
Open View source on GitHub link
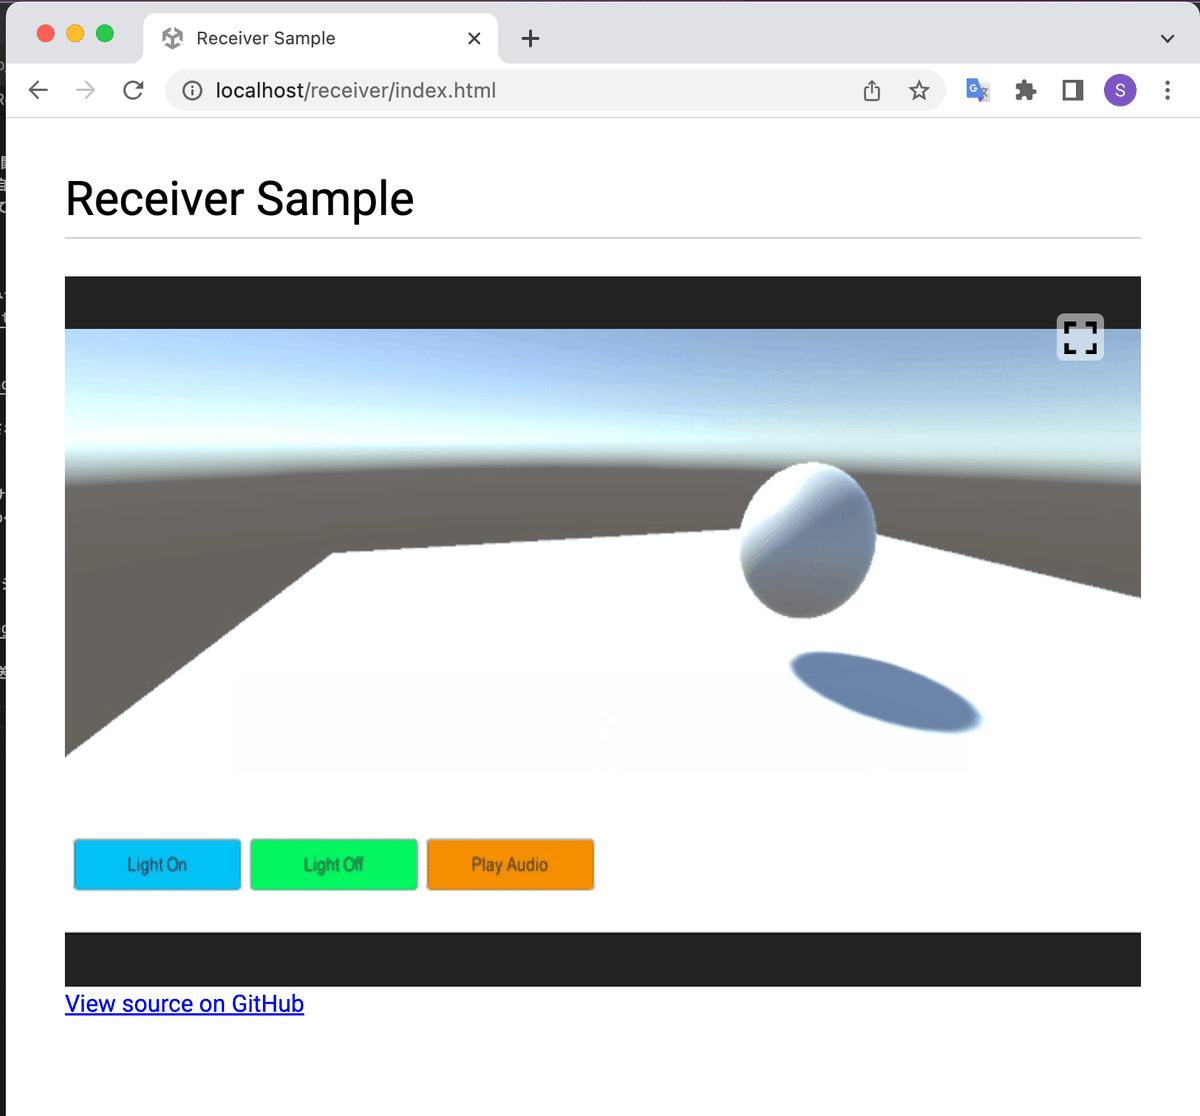click(x=184, y=1004)
